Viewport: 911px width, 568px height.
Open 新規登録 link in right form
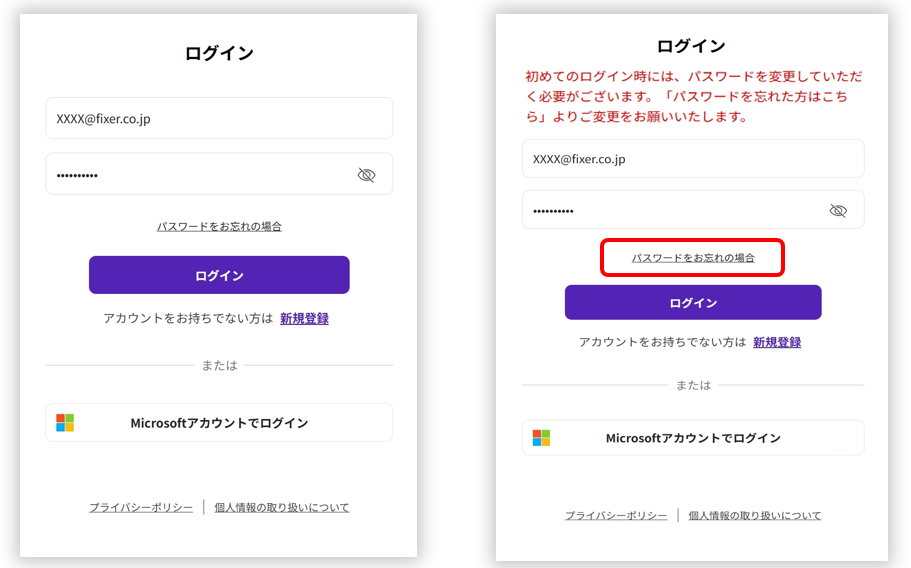click(x=777, y=342)
